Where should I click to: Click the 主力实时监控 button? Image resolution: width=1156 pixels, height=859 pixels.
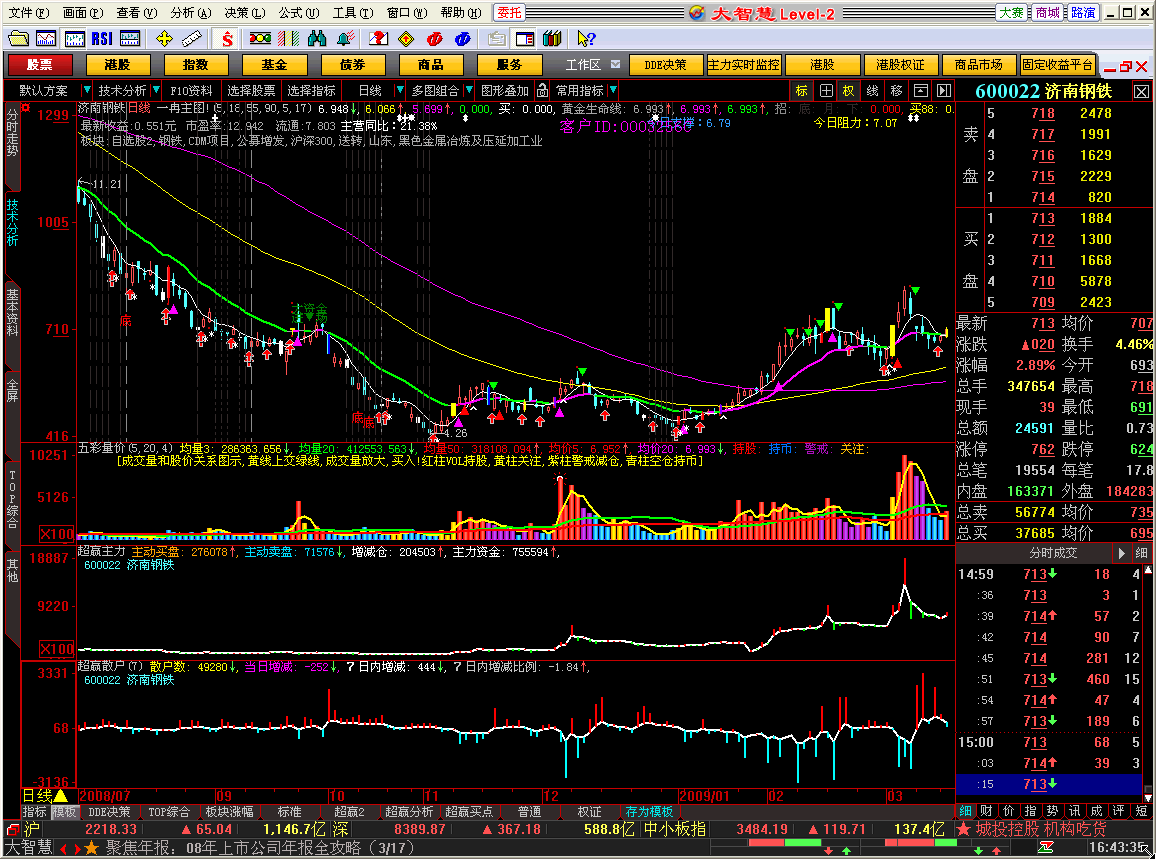click(x=743, y=65)
